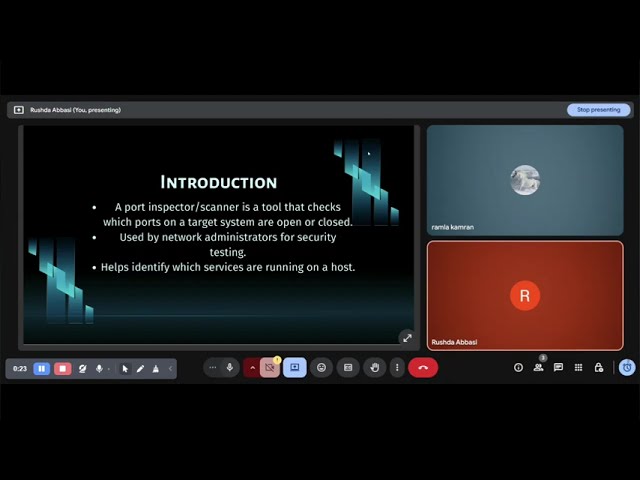Click 'Rushda Abbasi (You, presenting)' label
Screen dimensions: 640x480
click(x=76, y=110)
